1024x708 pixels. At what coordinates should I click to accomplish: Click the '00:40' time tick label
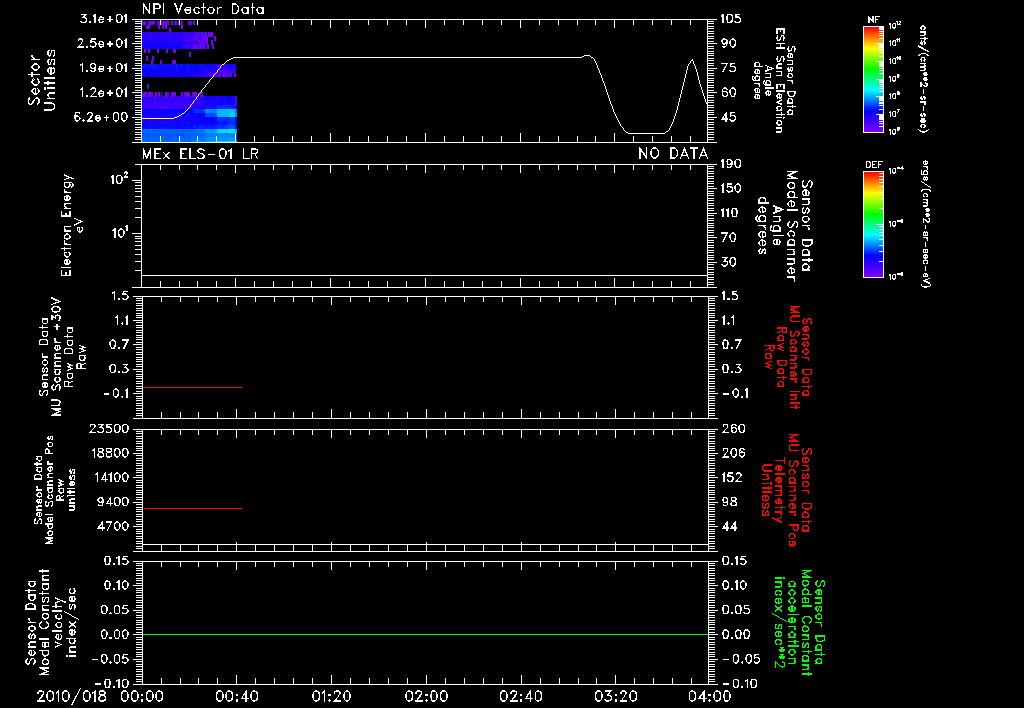coord(236,696)
